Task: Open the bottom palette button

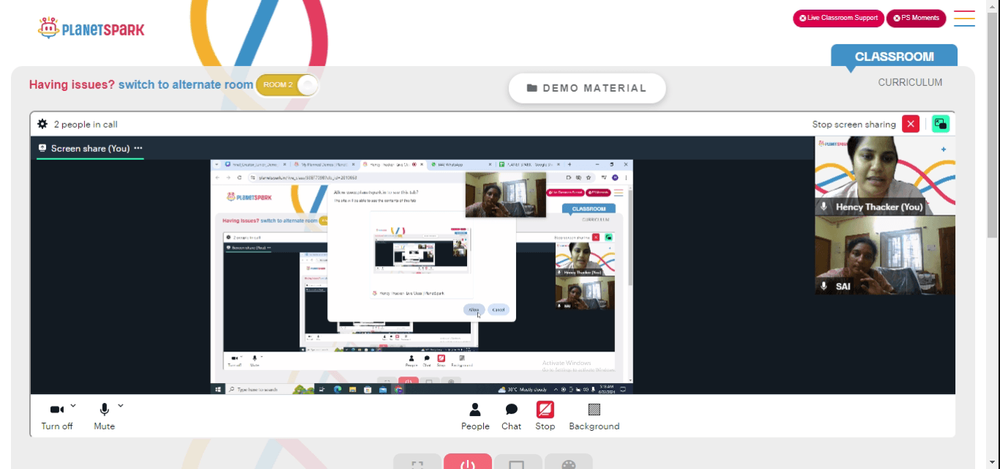Action: click(x=568, y=462)
